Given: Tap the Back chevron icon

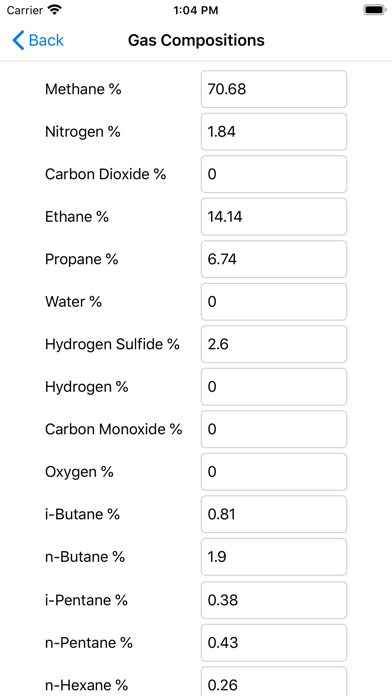Looking at the screenshot, I should [x=18, y=40].
